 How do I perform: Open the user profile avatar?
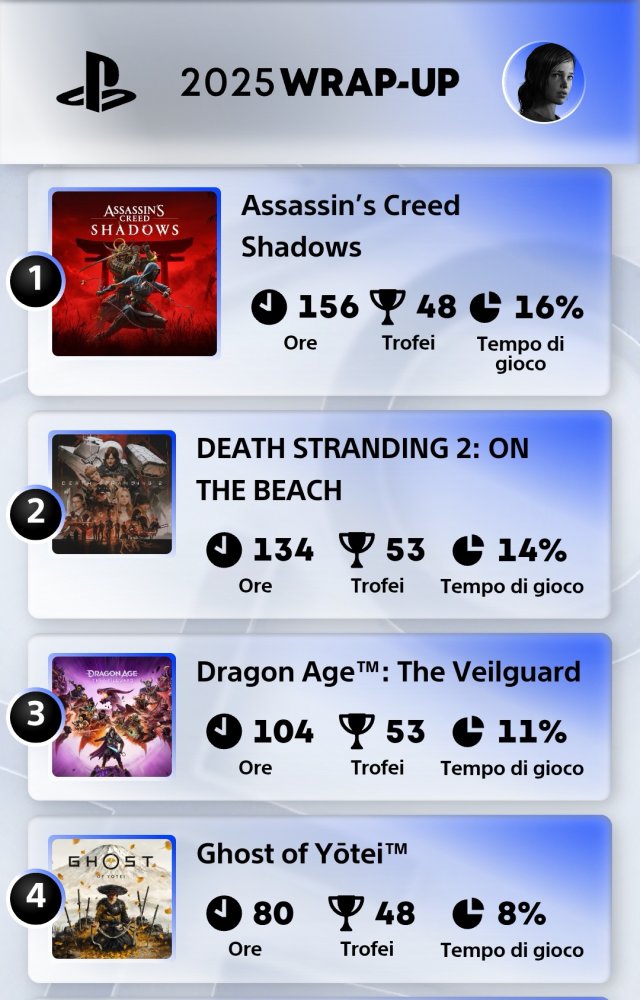pyautogui.click(x=543, y=83)
